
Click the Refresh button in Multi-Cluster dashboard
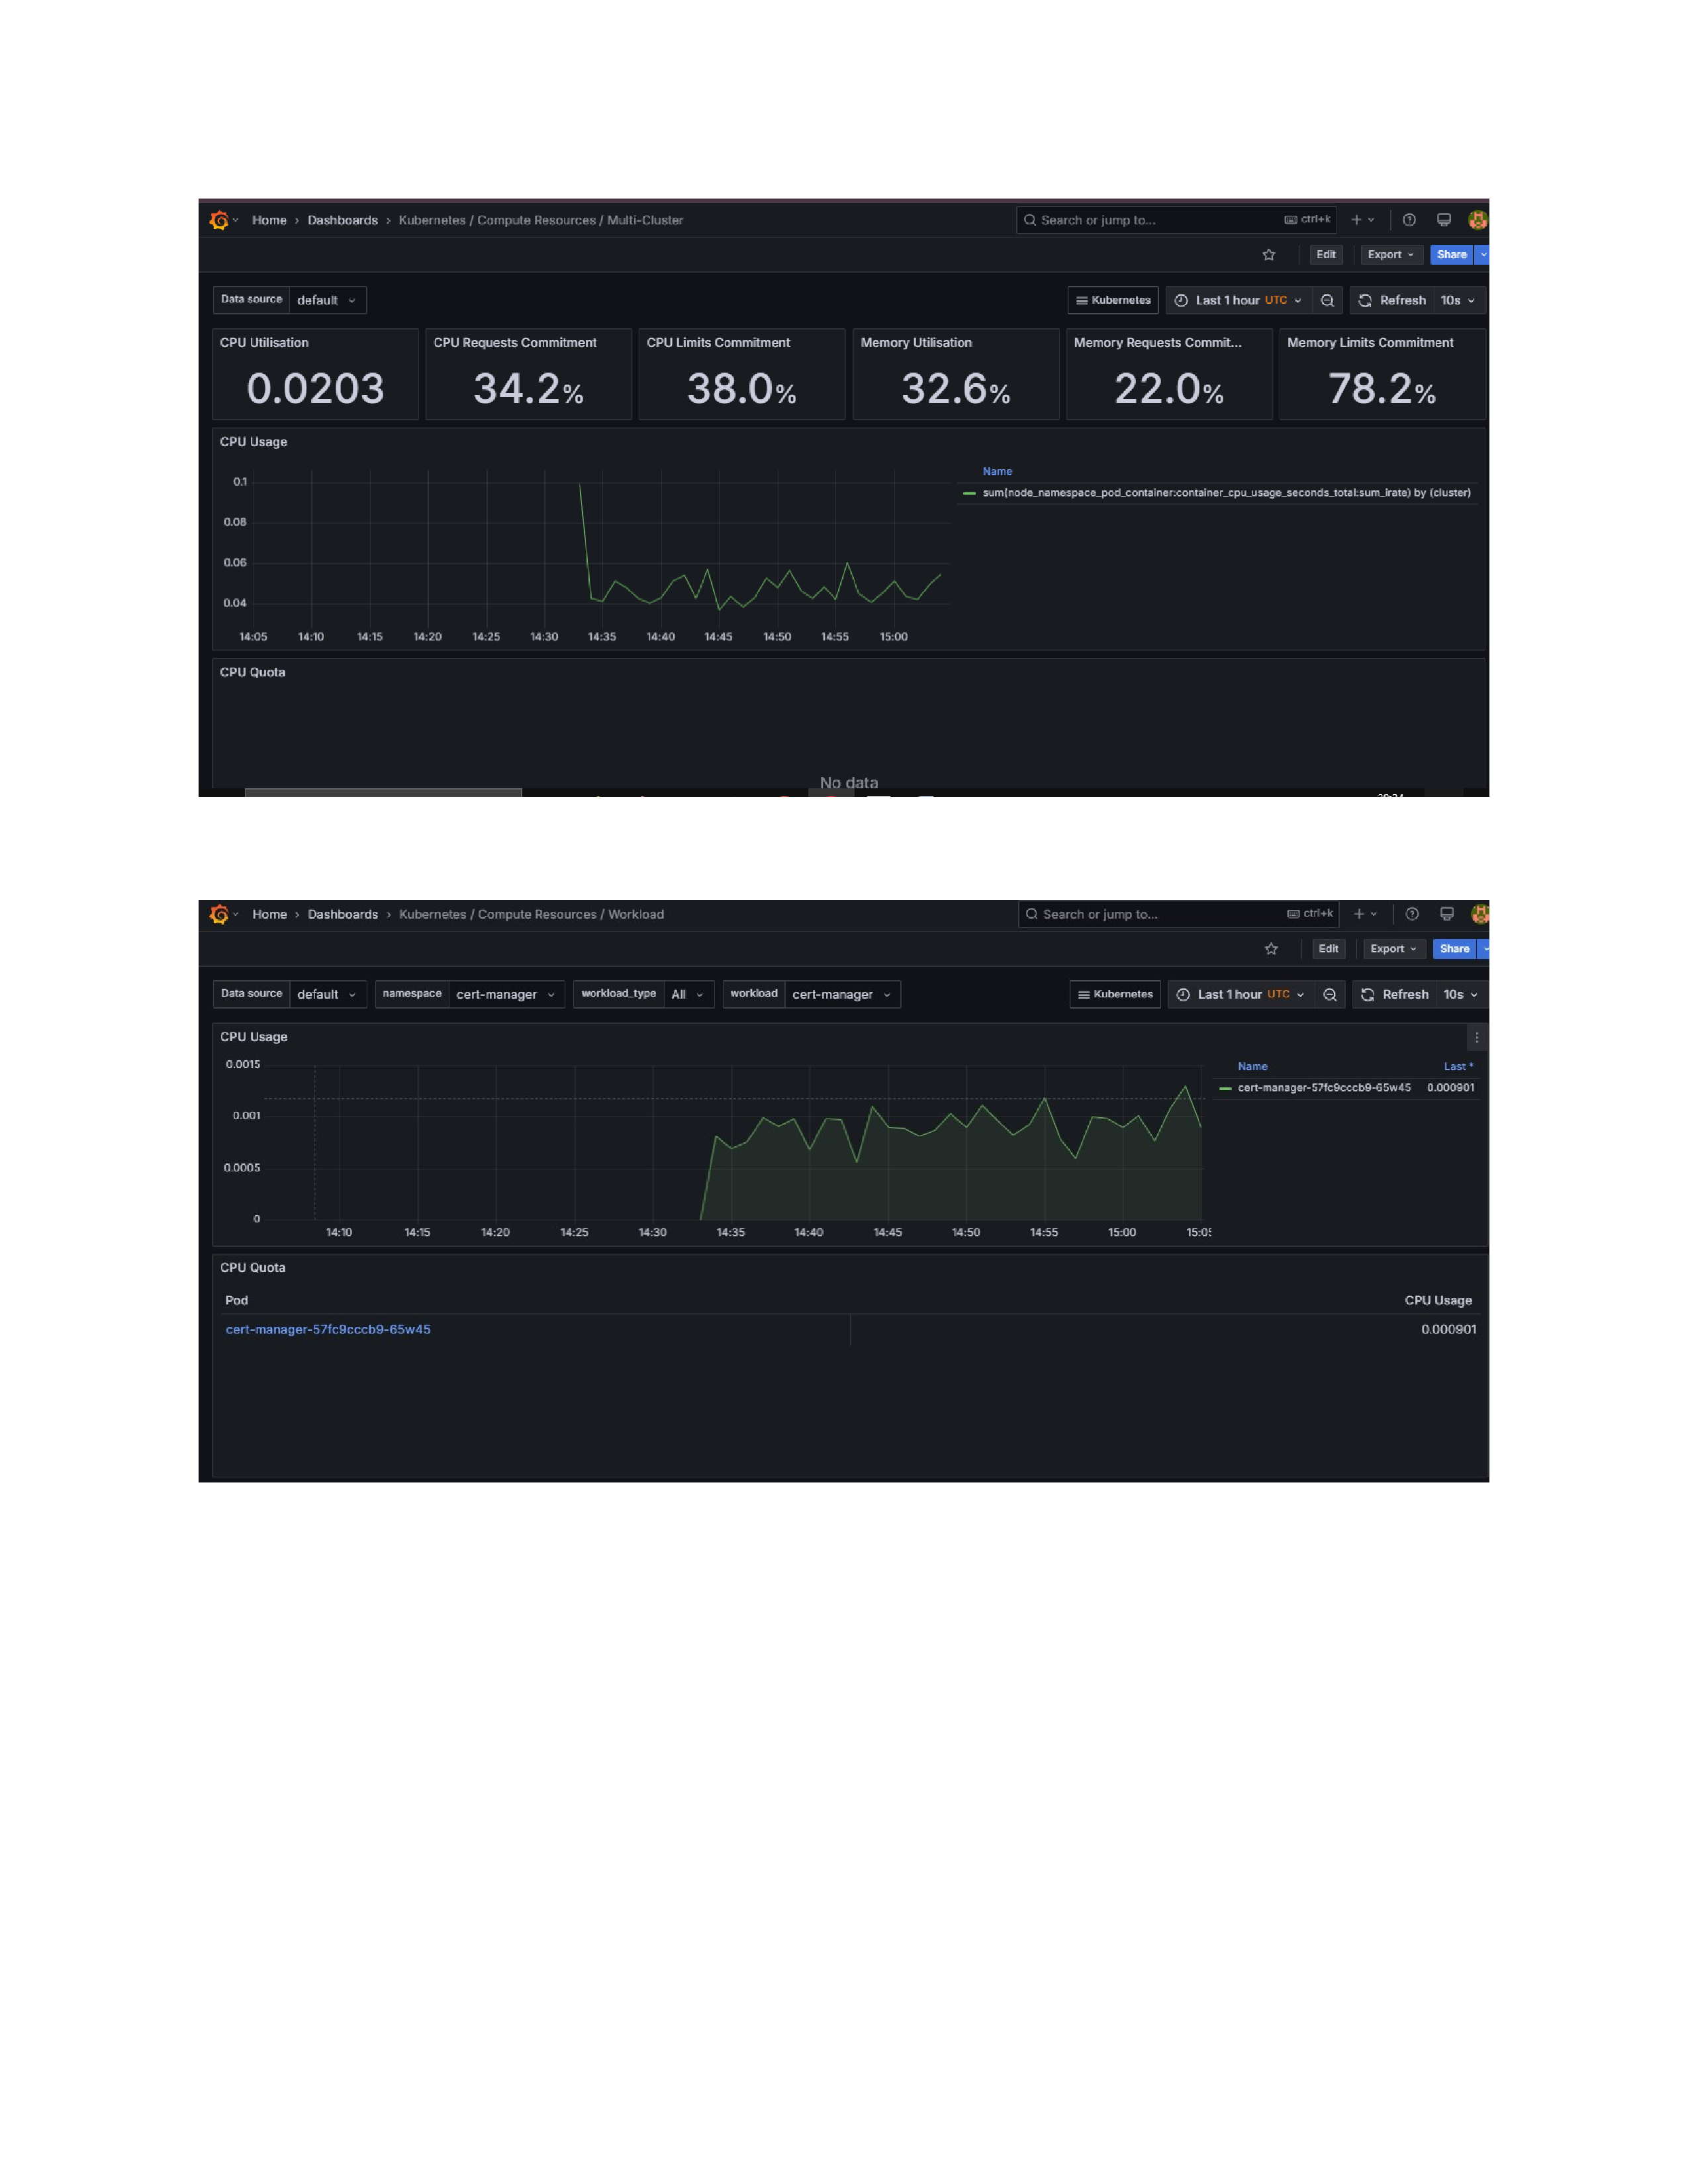point(1392,300)
